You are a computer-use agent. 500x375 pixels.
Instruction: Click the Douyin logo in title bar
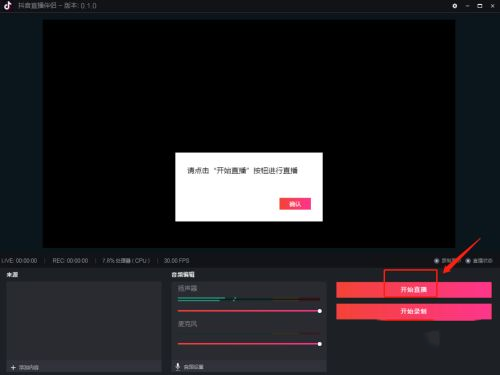(8, 6)
